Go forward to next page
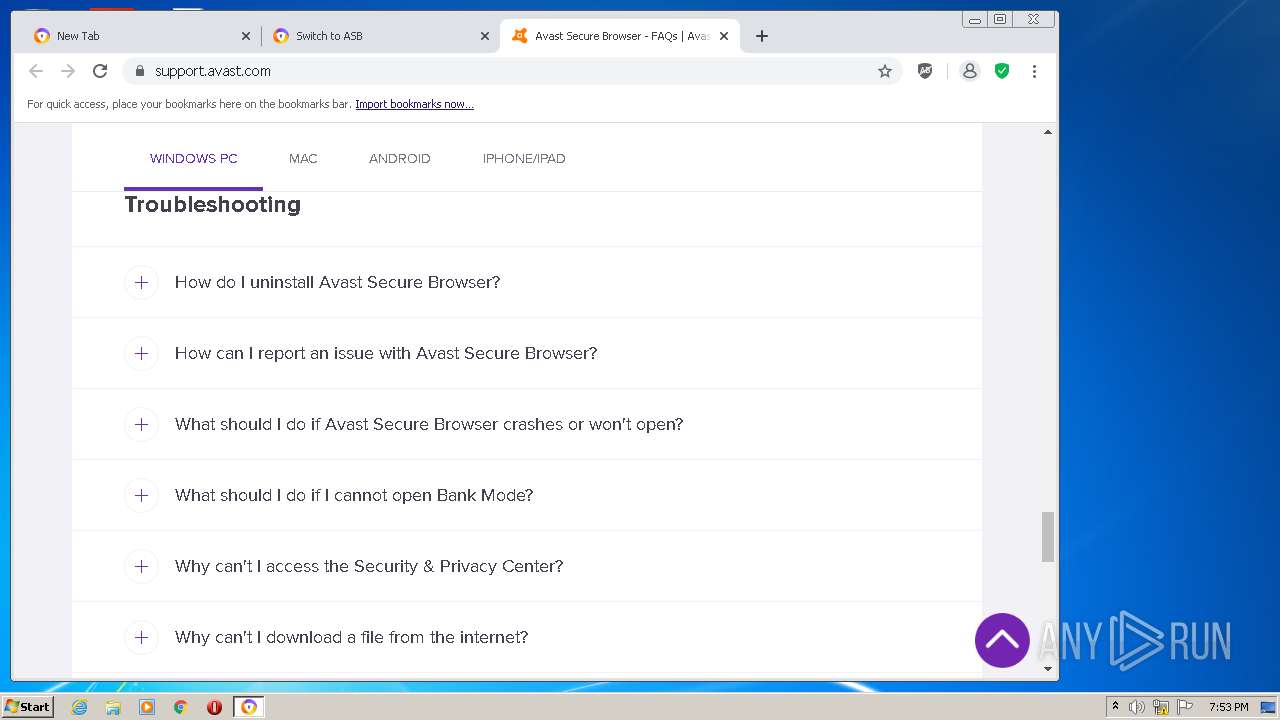The height and width of the screenshot is (720, 1280). (68, 71)
